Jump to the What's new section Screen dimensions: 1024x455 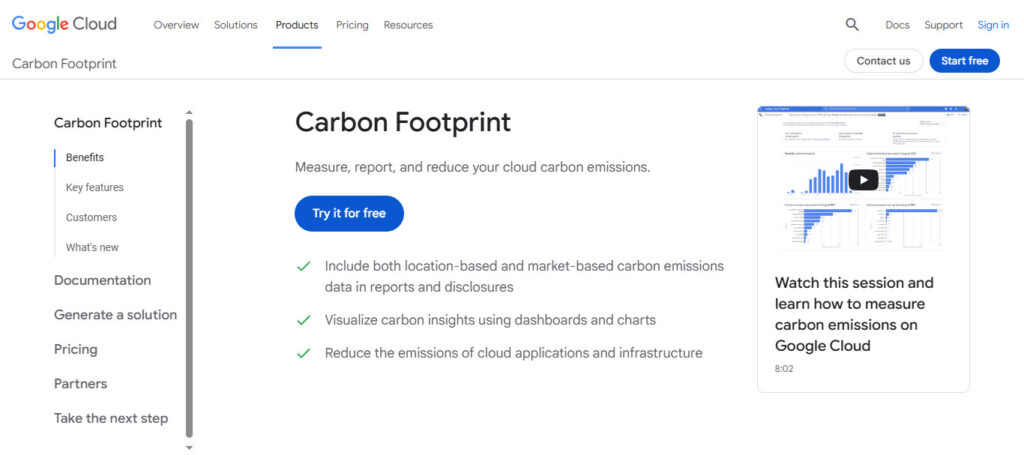(x=92, y=247)
